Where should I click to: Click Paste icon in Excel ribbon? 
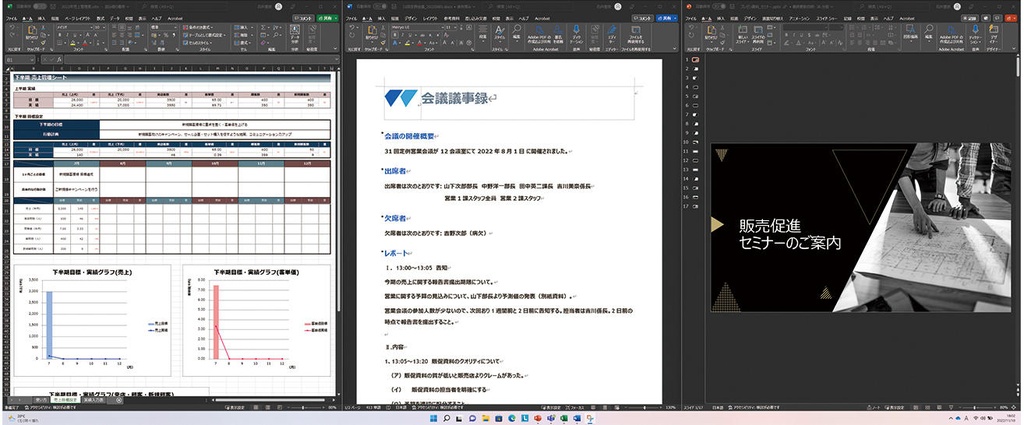coord(31,31)
